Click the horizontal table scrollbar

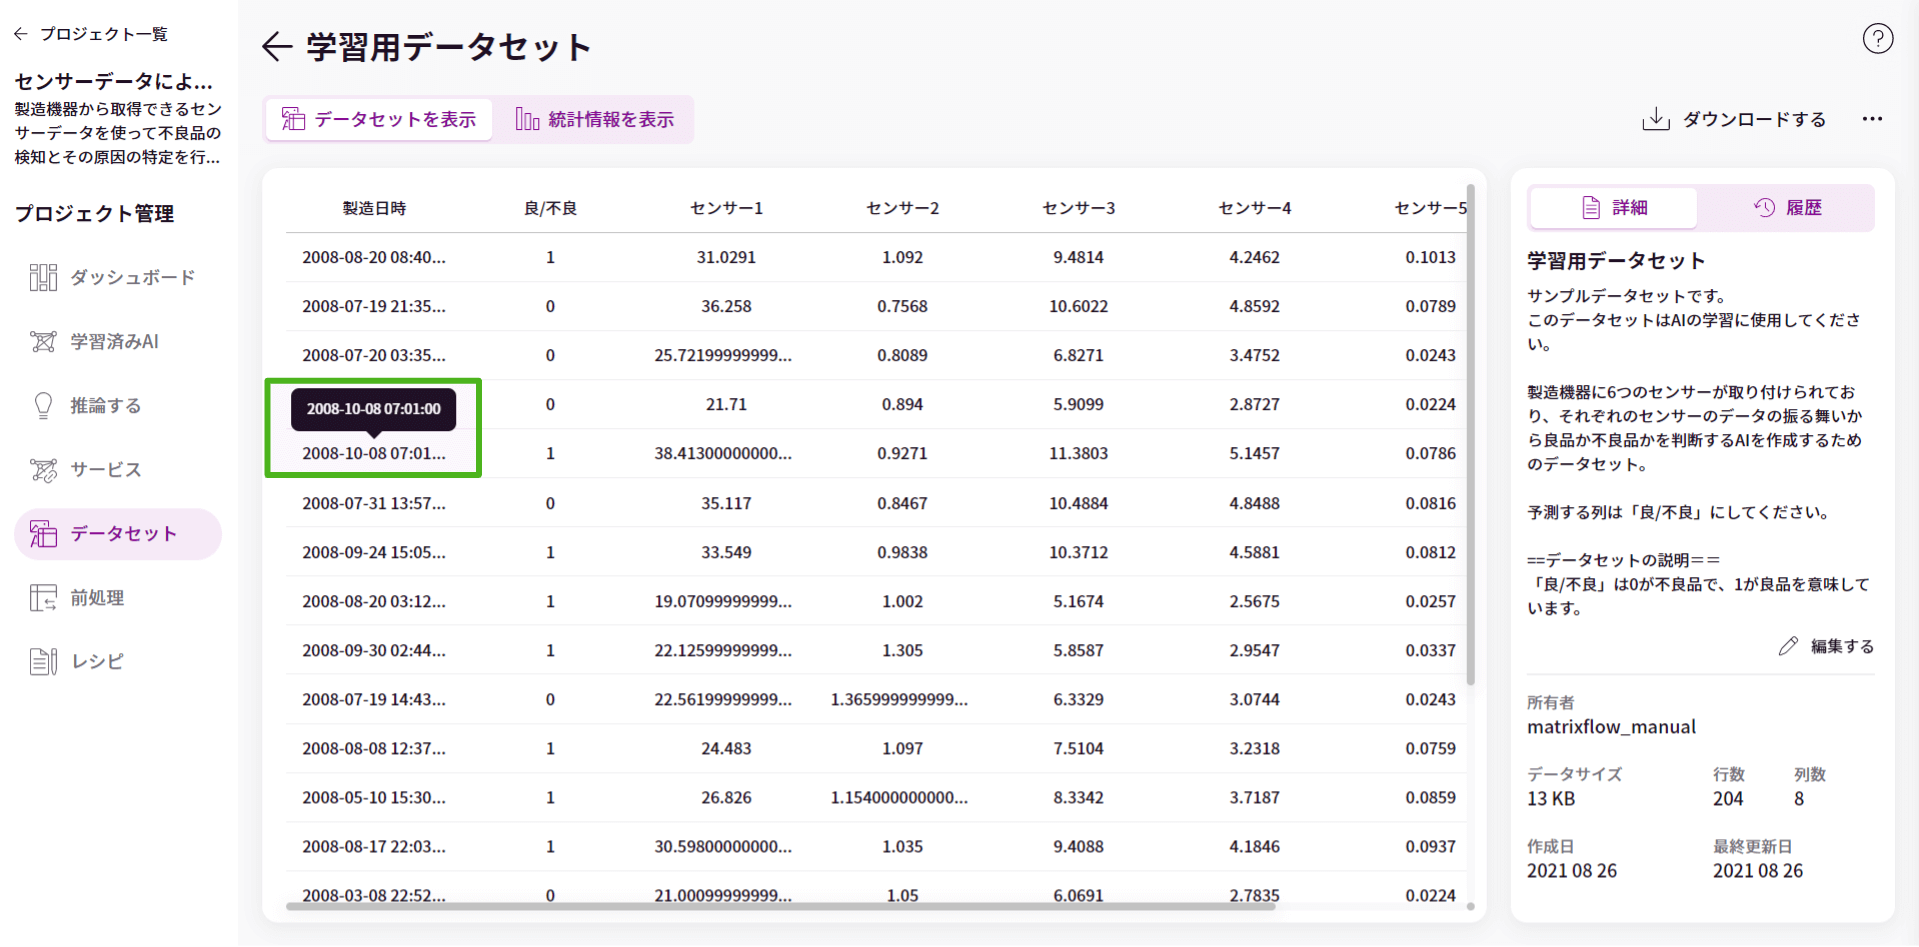(781, 907)
